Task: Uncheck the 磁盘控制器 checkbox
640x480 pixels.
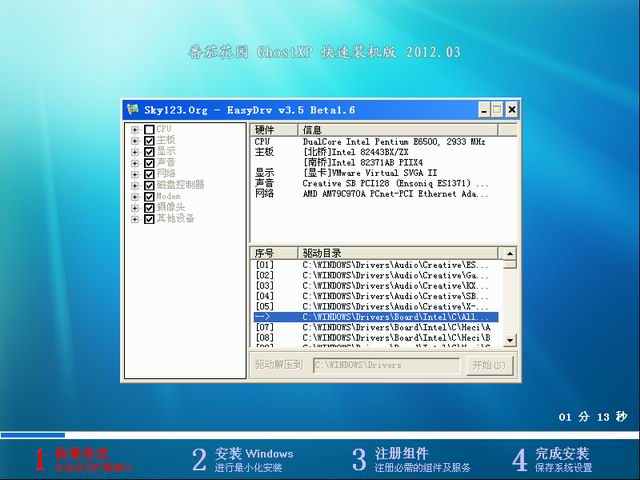Action: coord(149,186)
